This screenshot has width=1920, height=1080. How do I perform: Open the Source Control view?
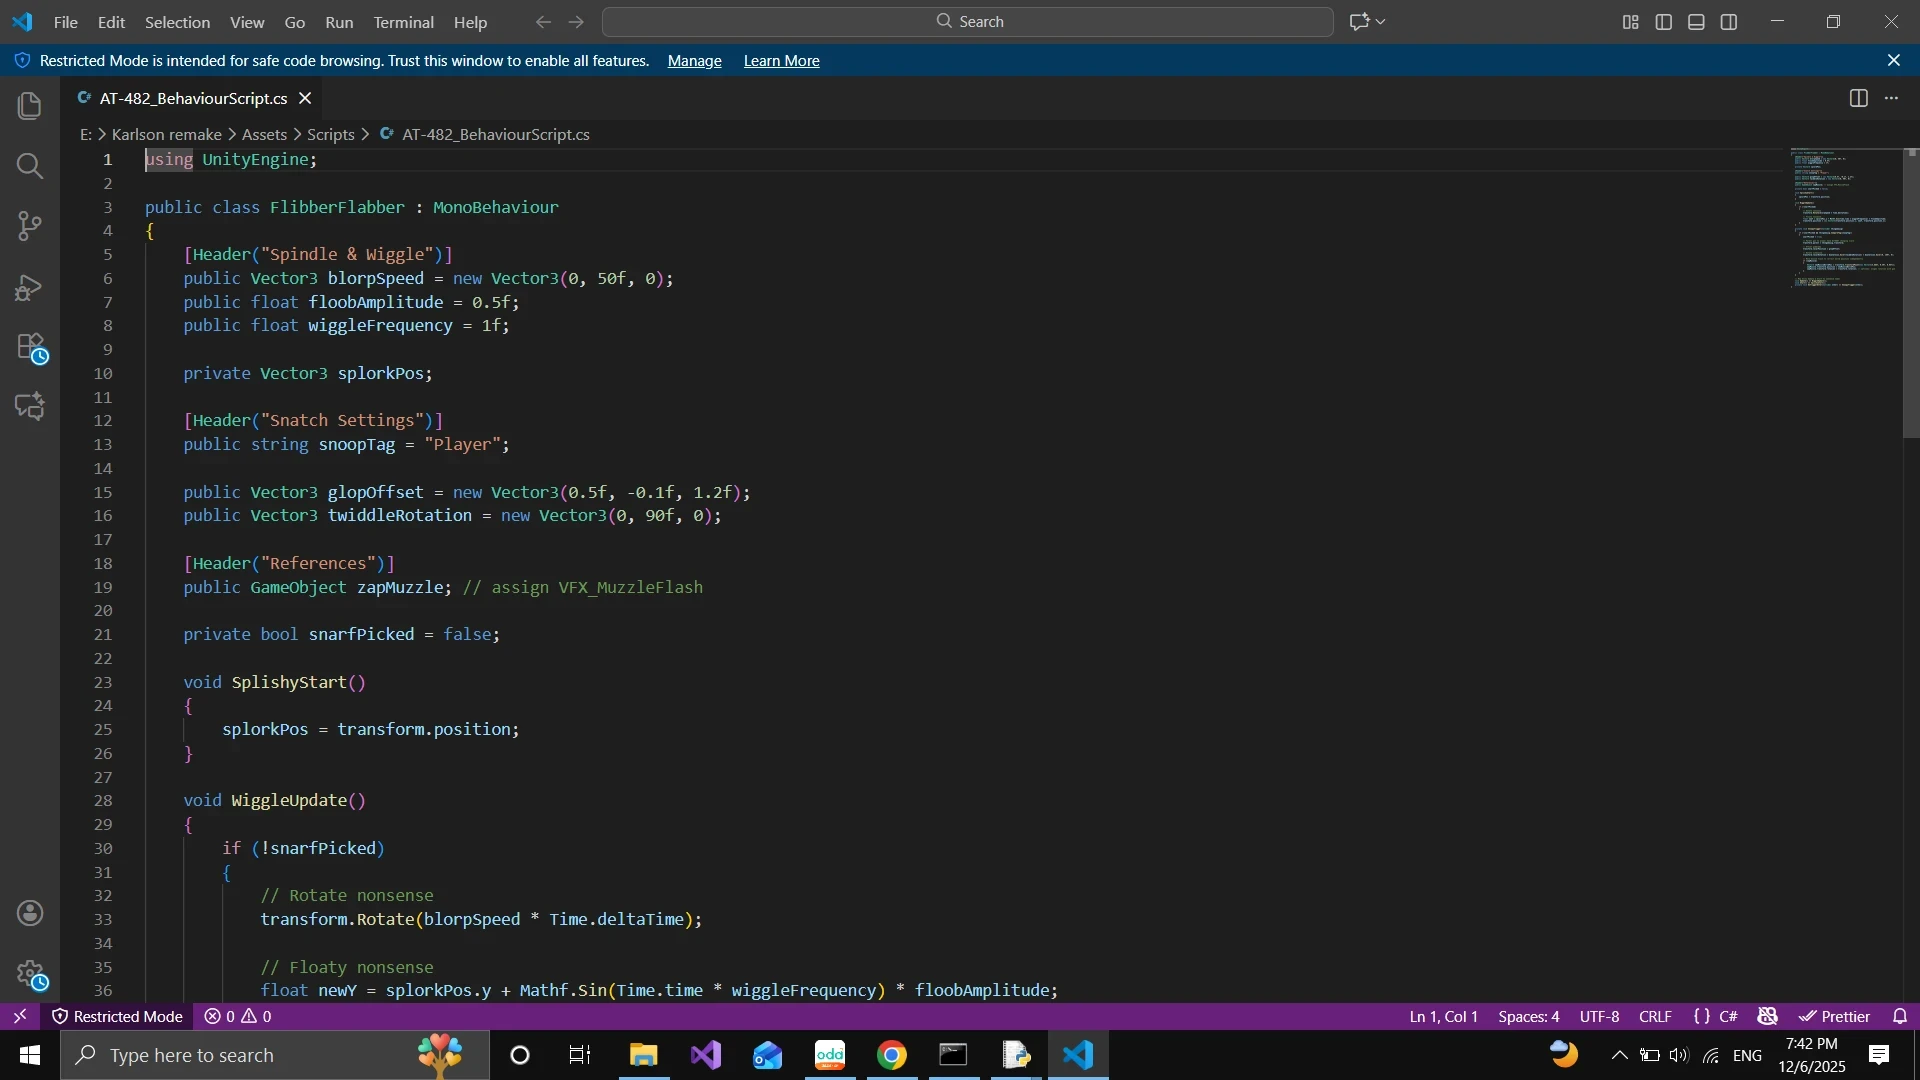tap(30, 226)
